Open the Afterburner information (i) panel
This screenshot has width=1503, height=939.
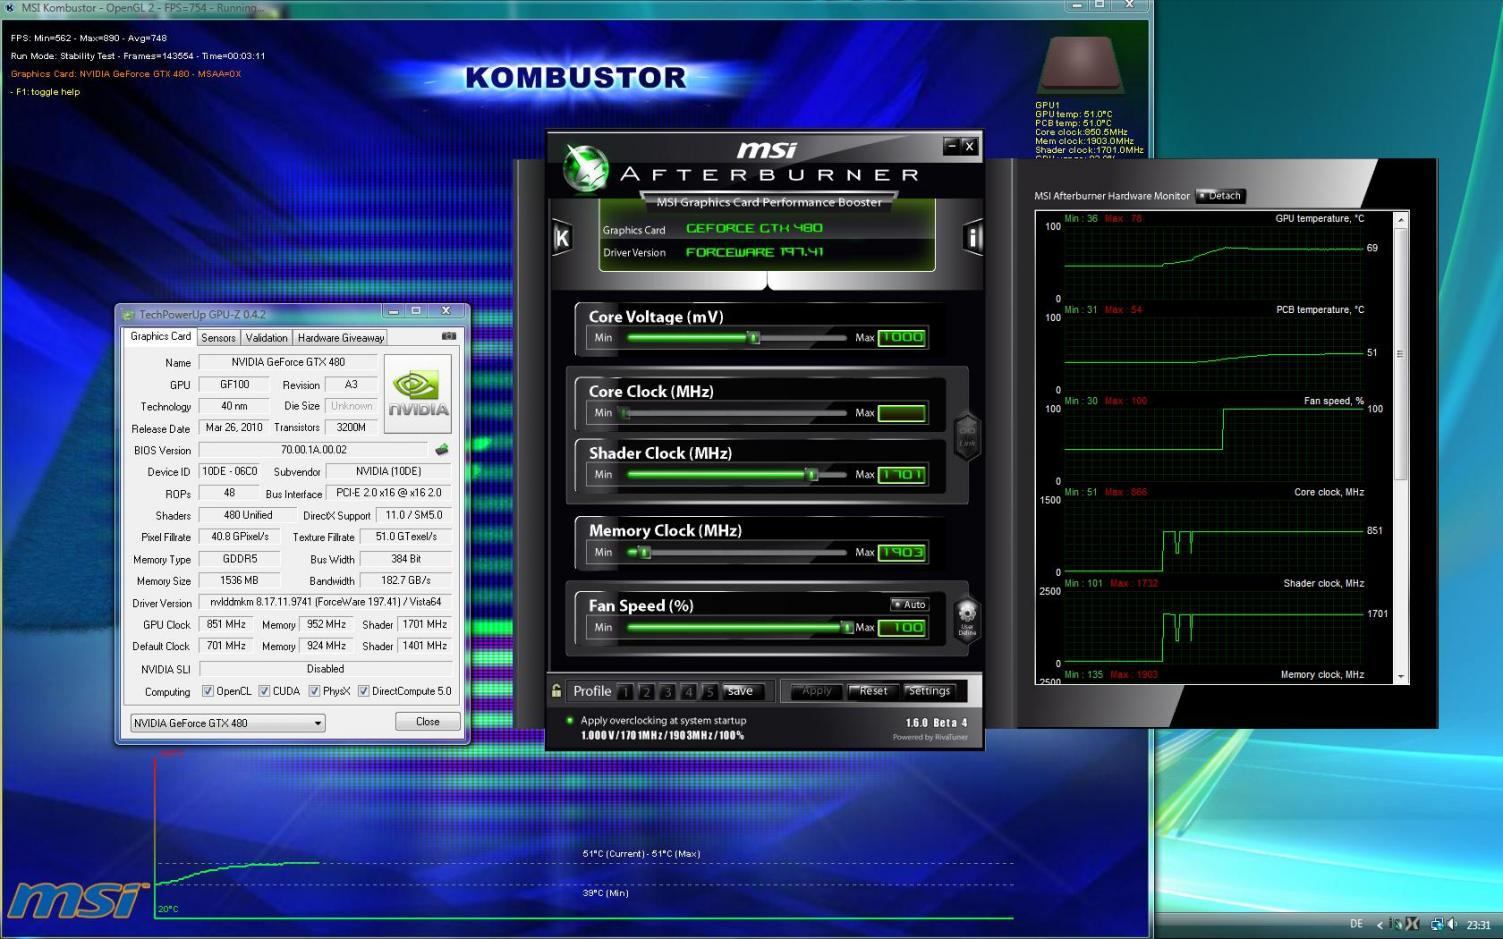click(x=972, y=238)
